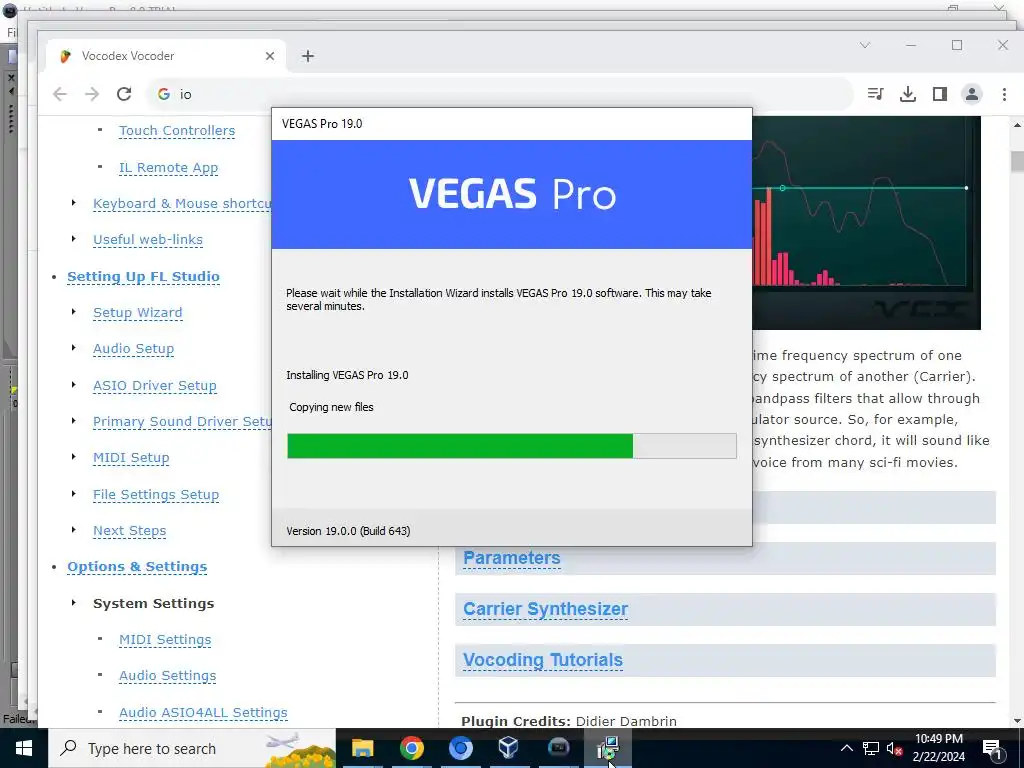Open the Useful web-links link
The image size is (1024, 768).
tap(148, 240)
